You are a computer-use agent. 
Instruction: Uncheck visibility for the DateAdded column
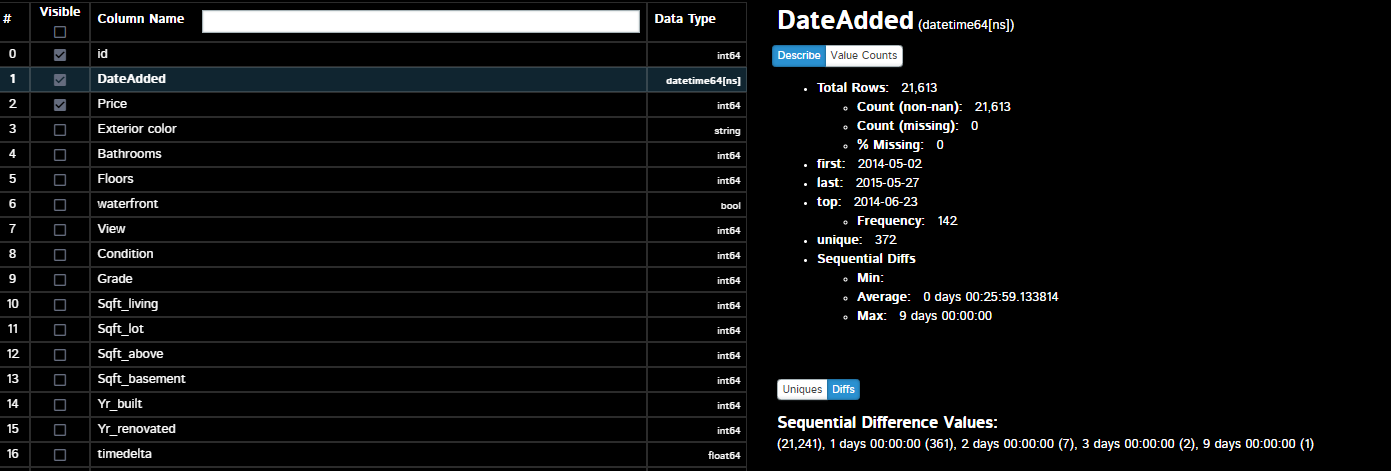(x=60, y=80)
